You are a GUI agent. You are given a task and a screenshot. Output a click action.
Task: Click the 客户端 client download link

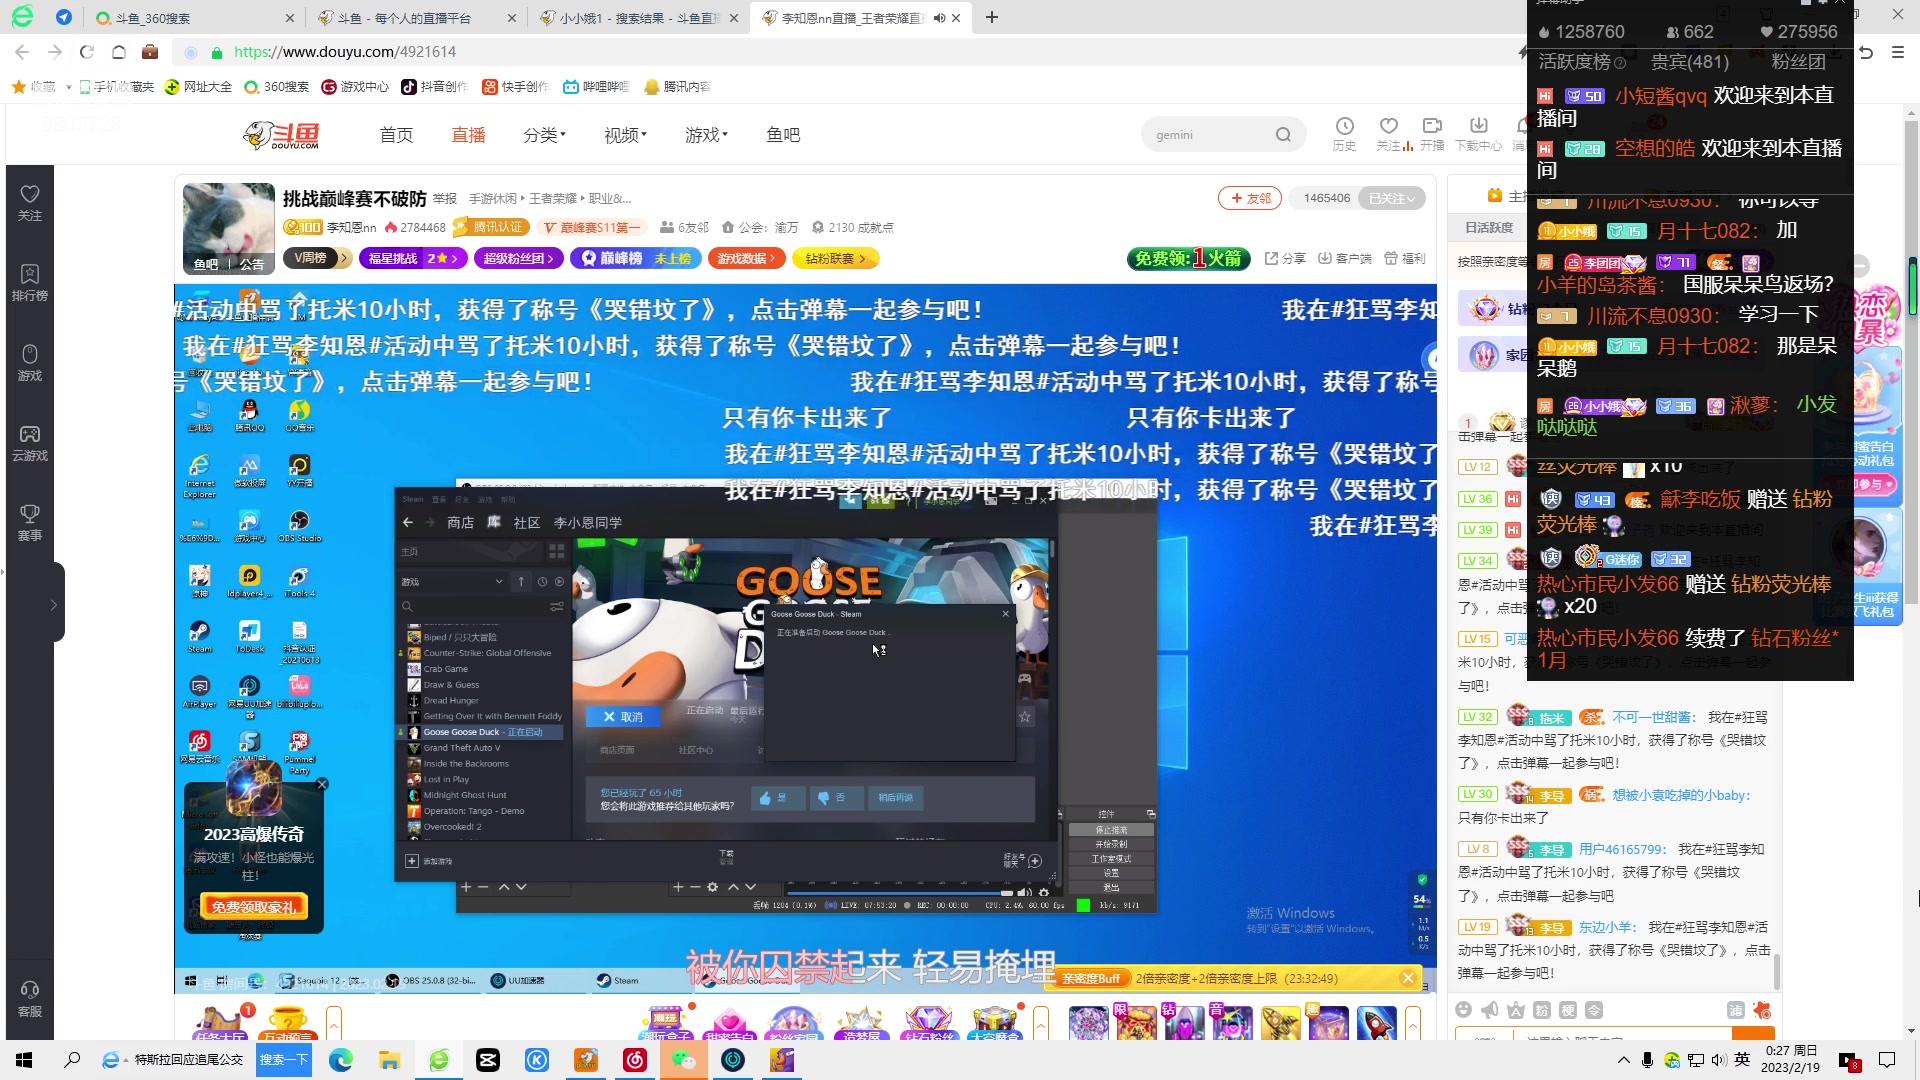(1345, 258)
